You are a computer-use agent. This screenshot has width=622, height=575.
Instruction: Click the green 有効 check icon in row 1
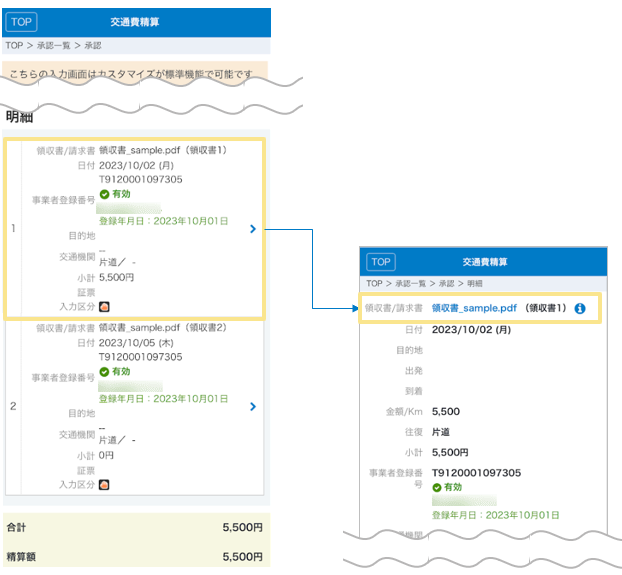click(x=105, y=194)
